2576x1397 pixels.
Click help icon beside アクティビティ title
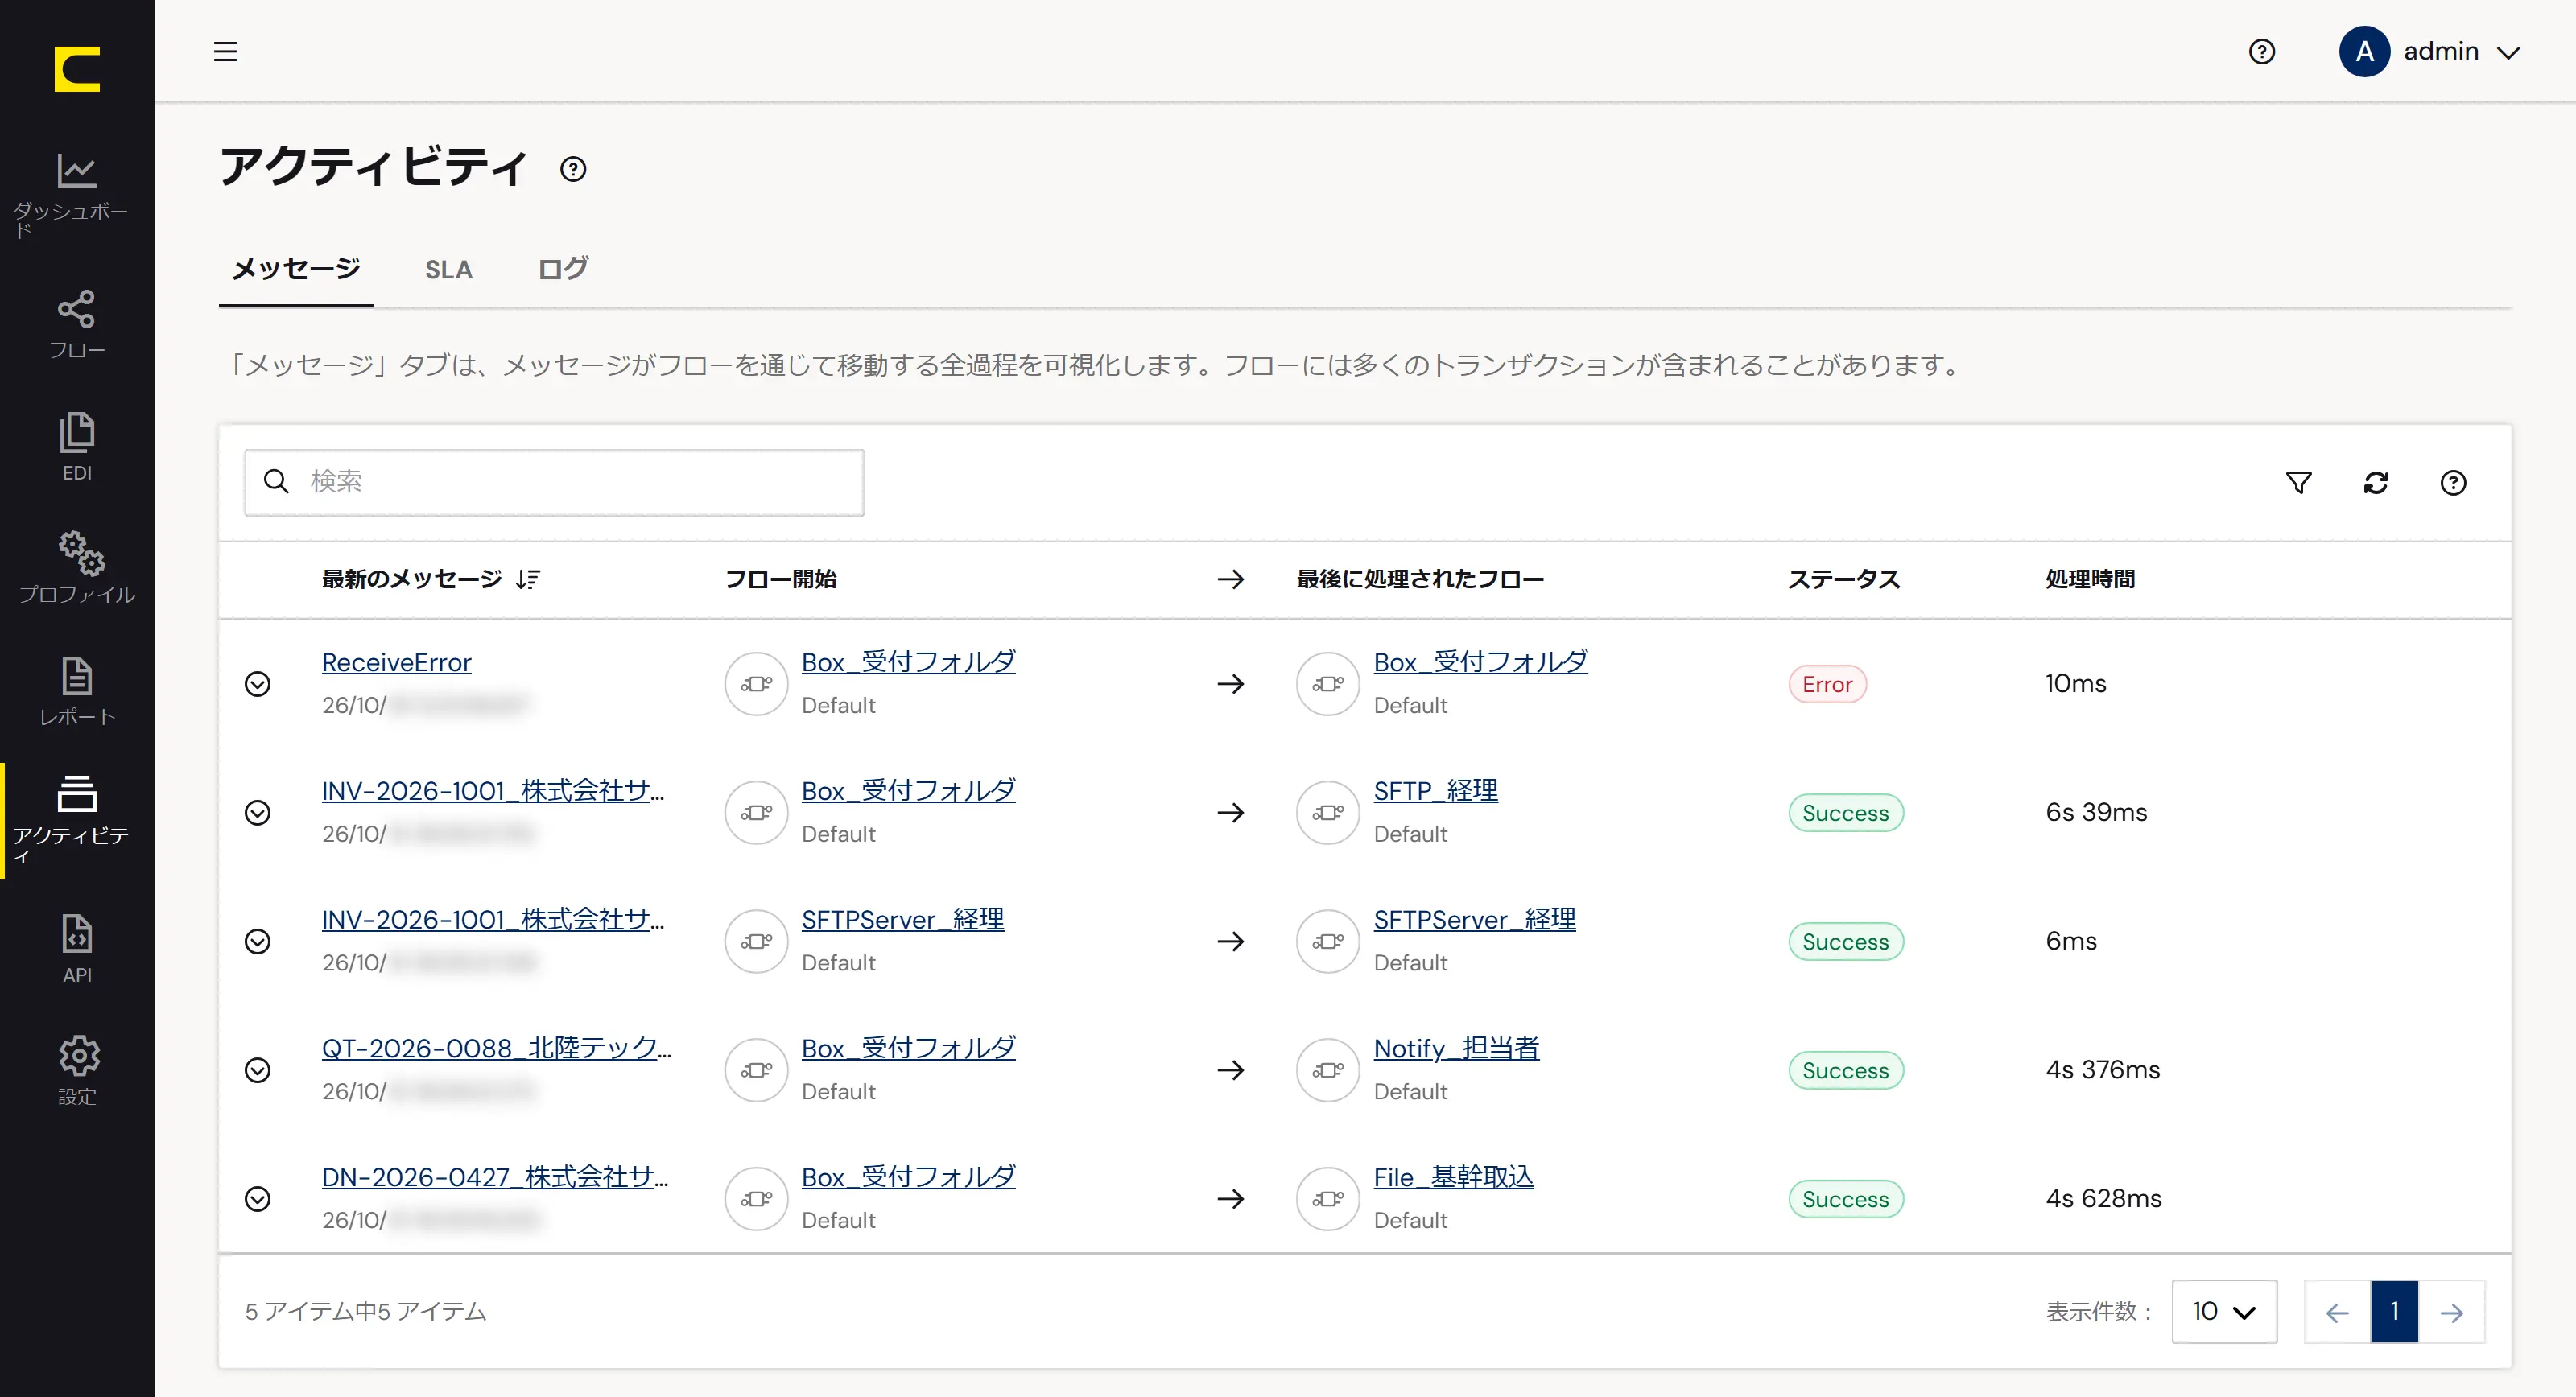[x=573, y=169]
